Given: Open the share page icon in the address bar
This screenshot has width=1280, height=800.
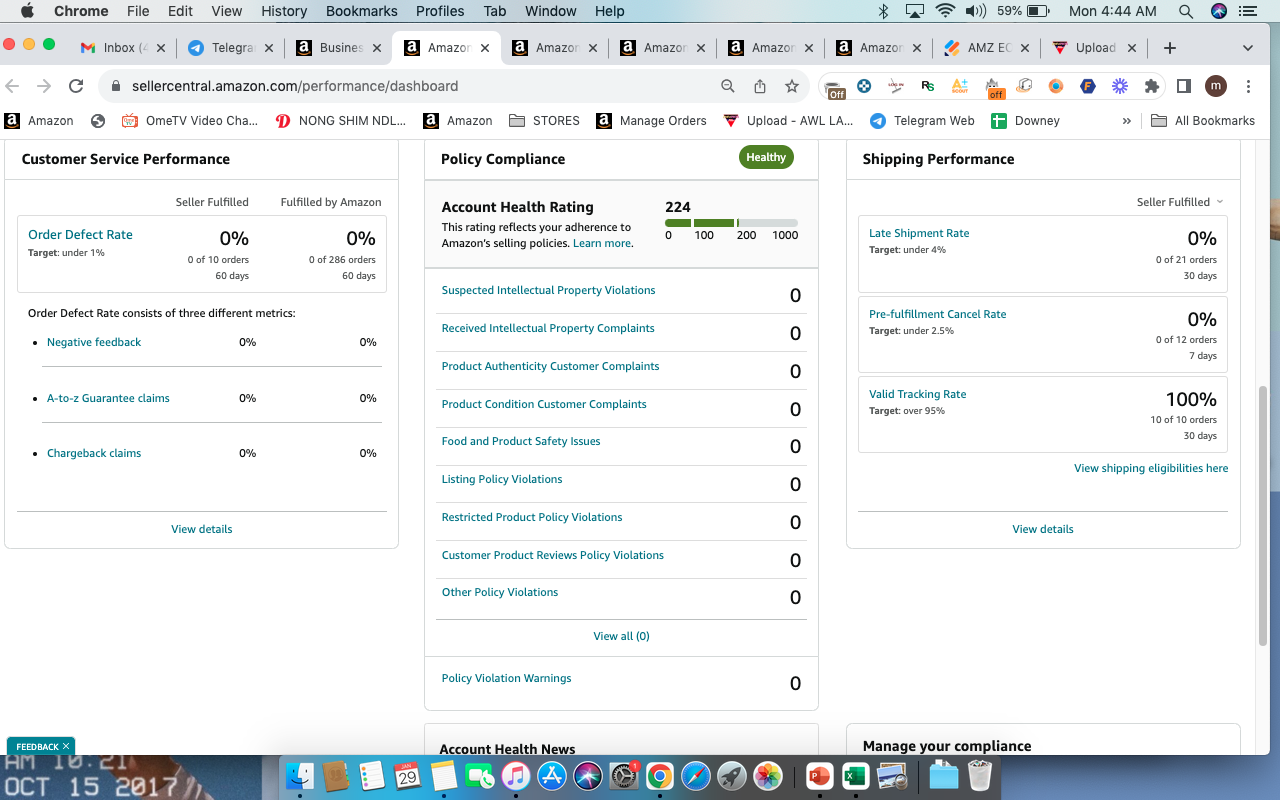Looking at the screenshot, I should (760, 86).
